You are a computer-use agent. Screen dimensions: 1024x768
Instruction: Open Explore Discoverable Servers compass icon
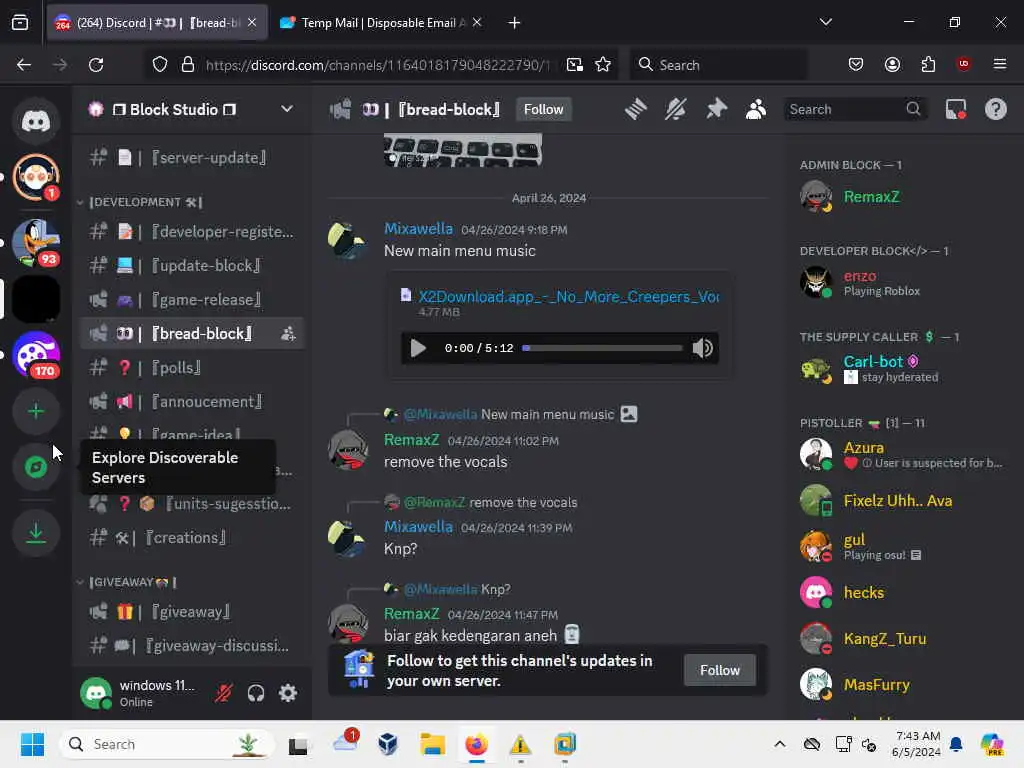pyautogui.click(x=36, y=467)
